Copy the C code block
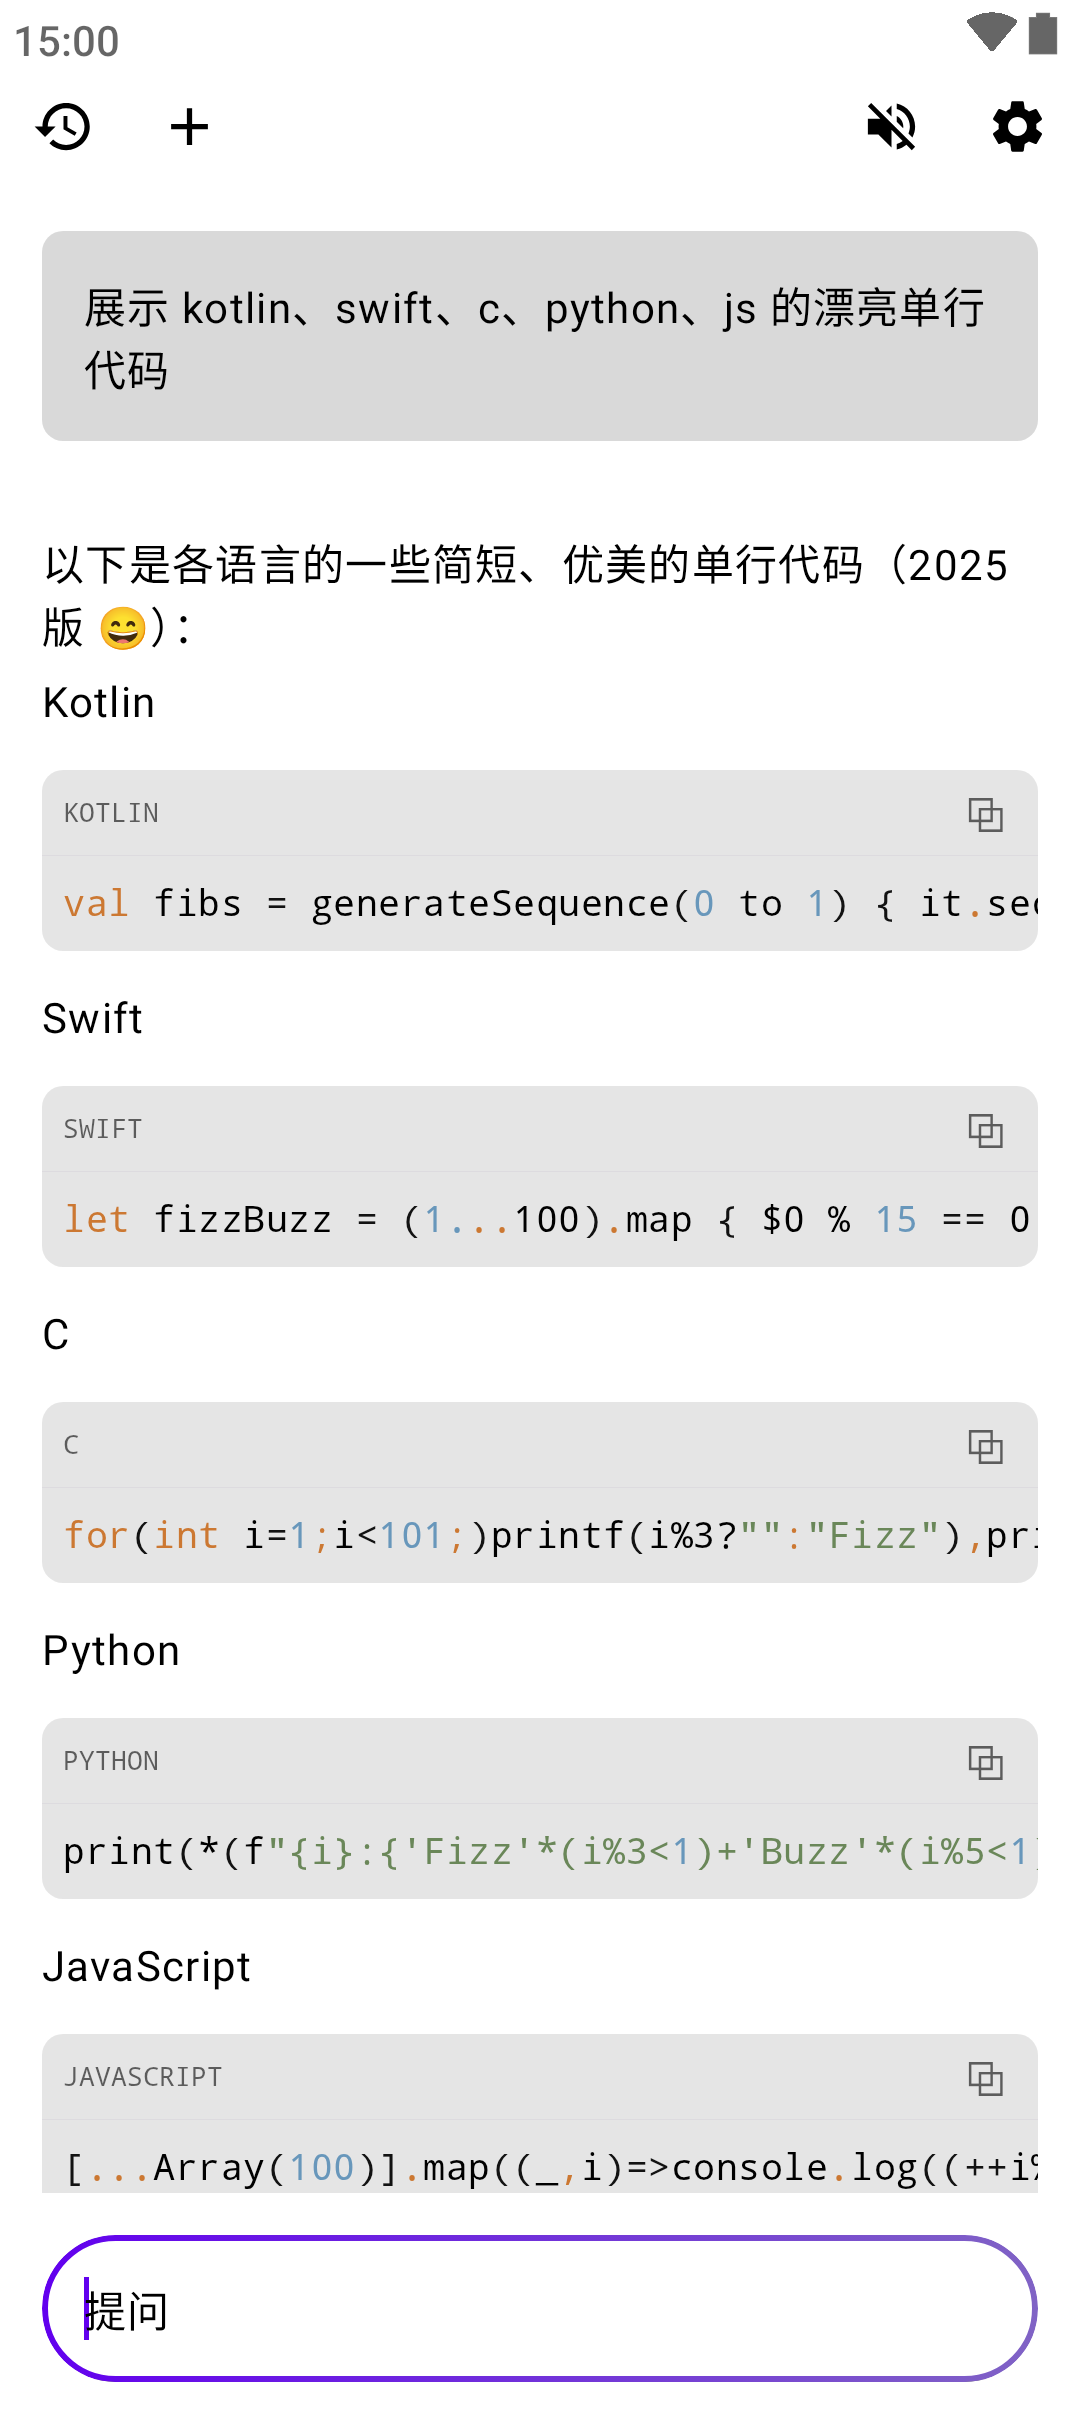This screenshot has width=1080, height=2424. [985, 1446]
